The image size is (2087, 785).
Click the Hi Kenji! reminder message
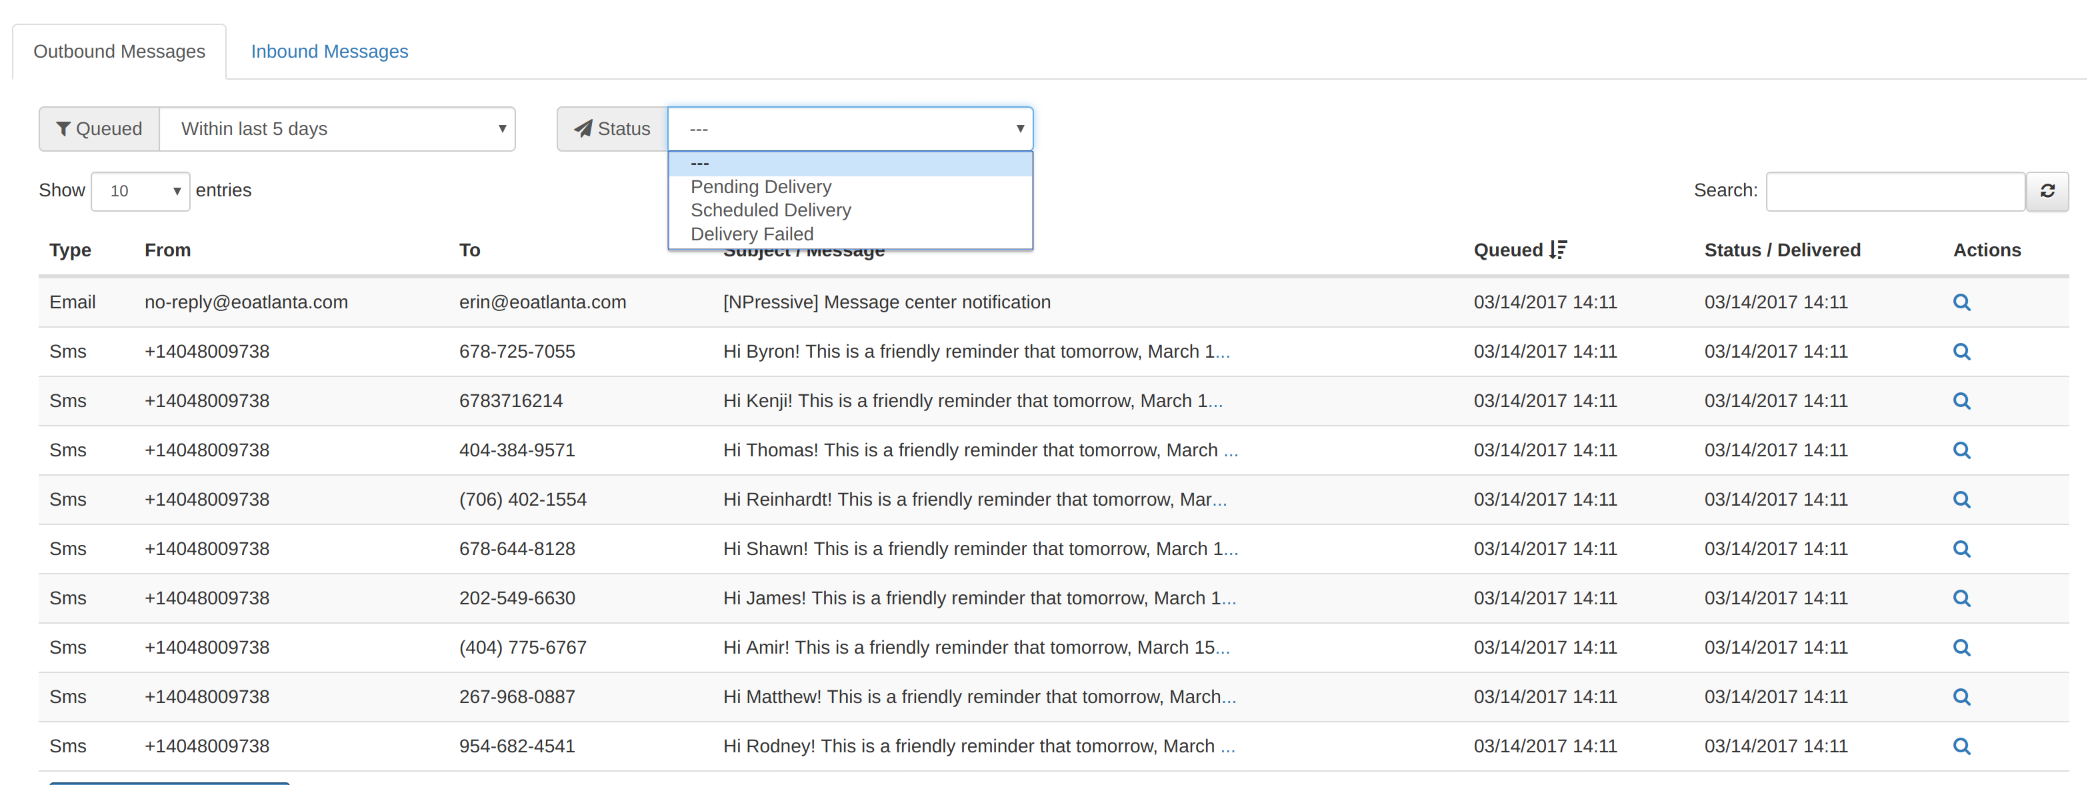click(972, 401)
